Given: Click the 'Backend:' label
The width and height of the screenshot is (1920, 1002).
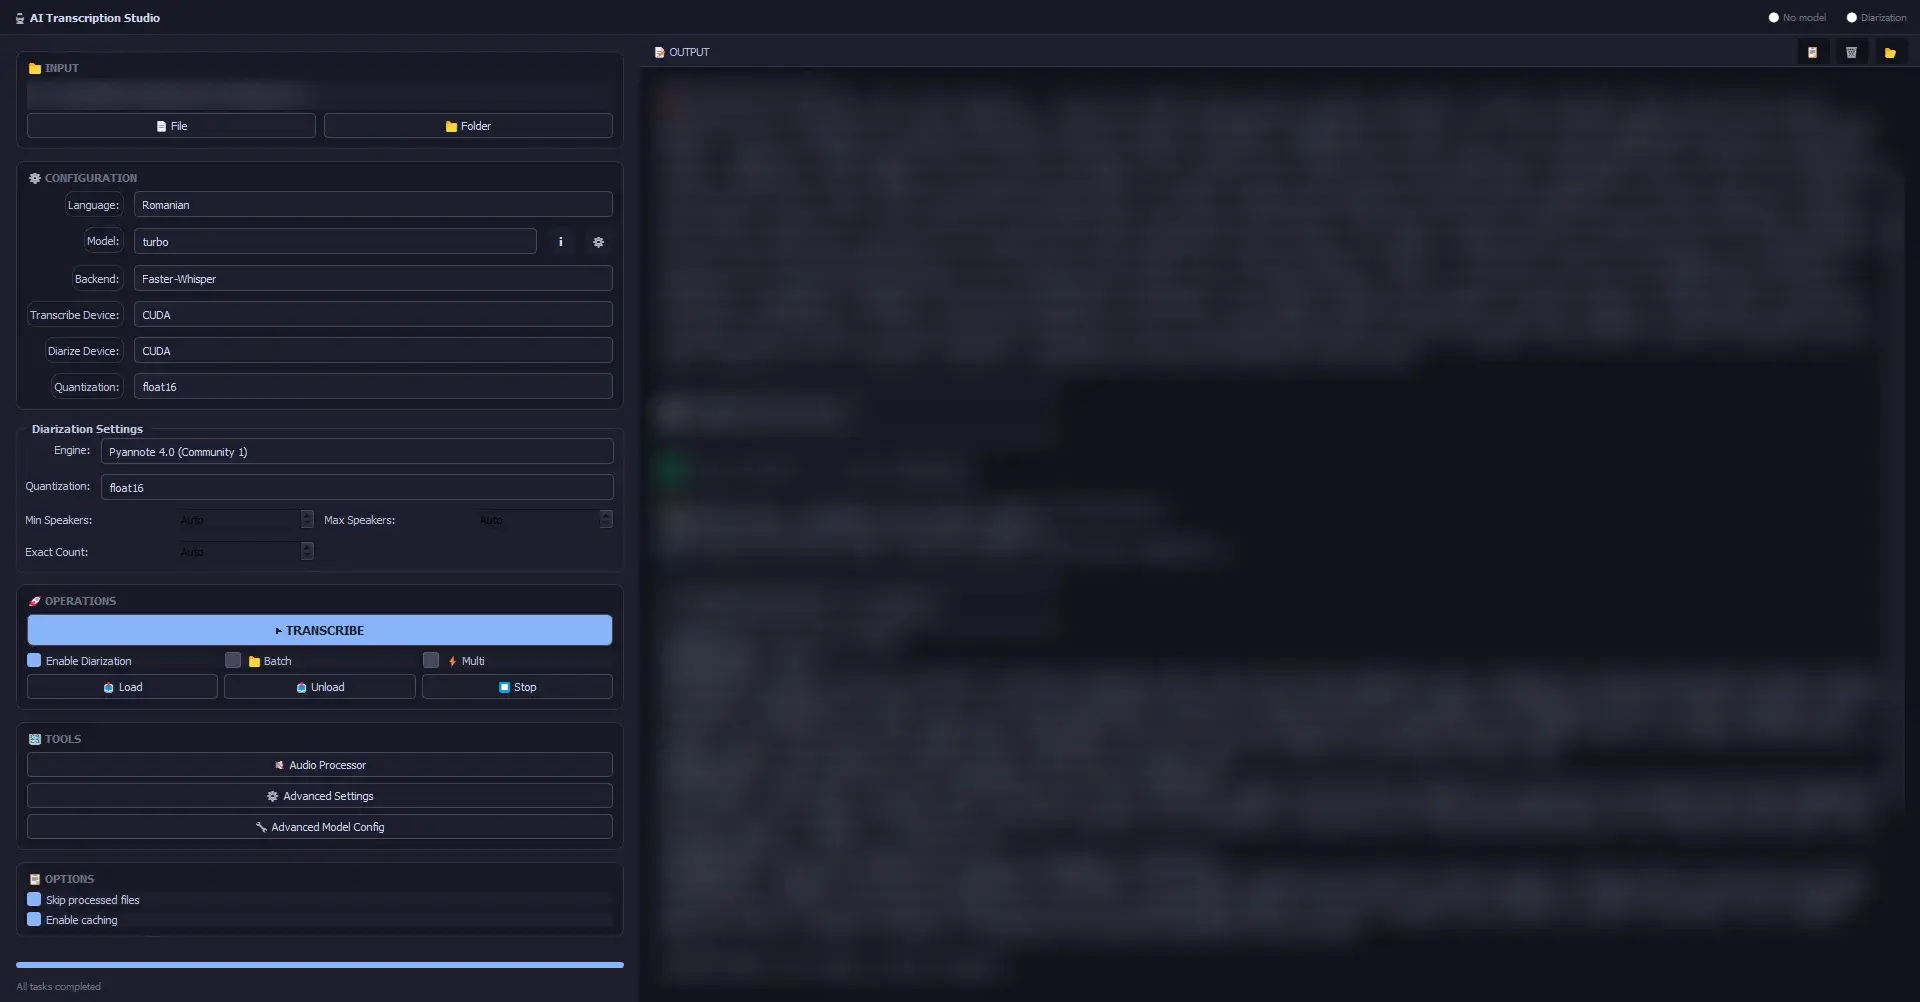Looking at the screenshot, I should click(97, 279).
